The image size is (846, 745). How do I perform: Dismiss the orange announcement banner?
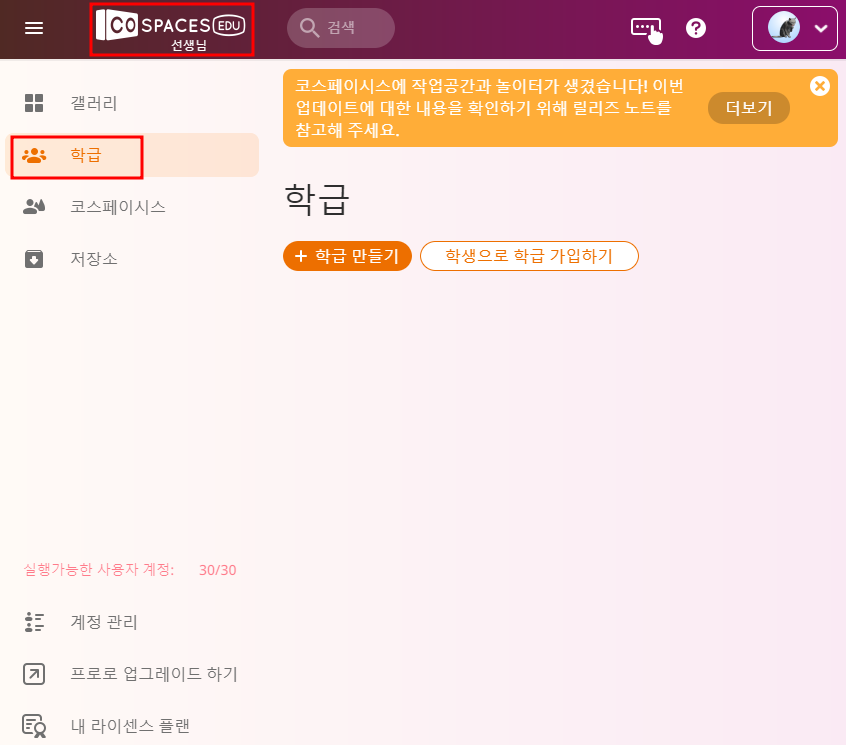820,86
